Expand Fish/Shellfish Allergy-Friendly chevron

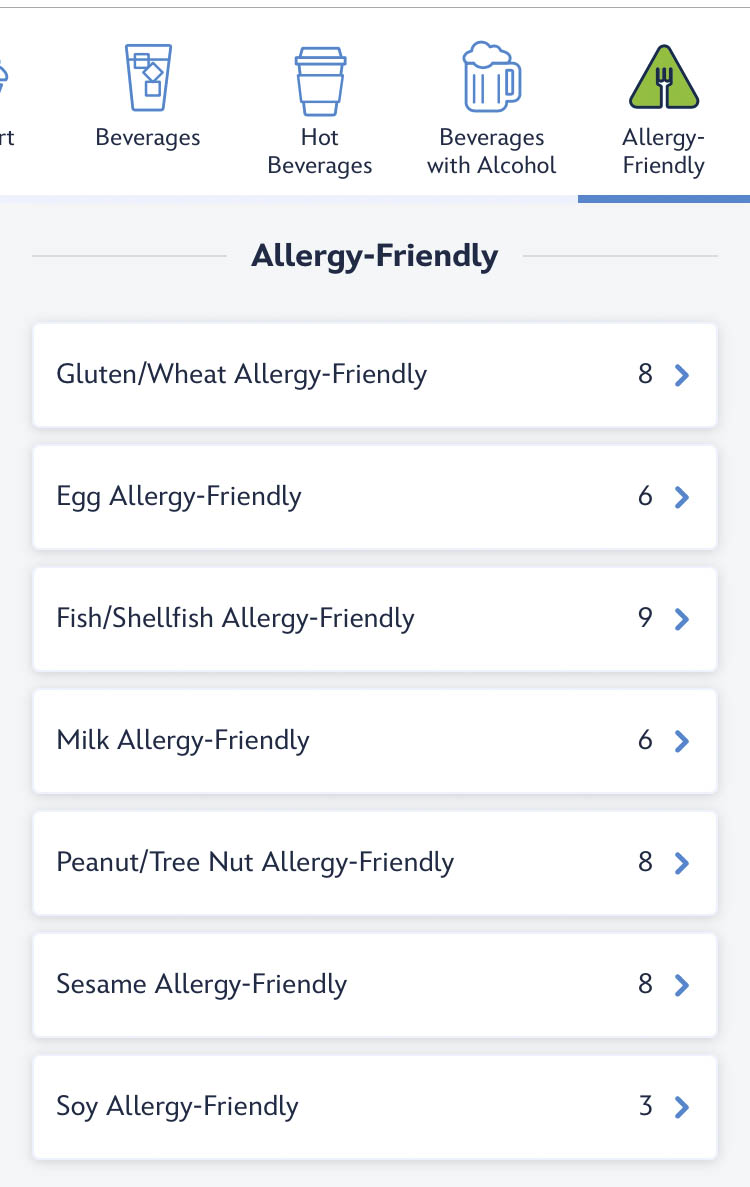[682, 619]
